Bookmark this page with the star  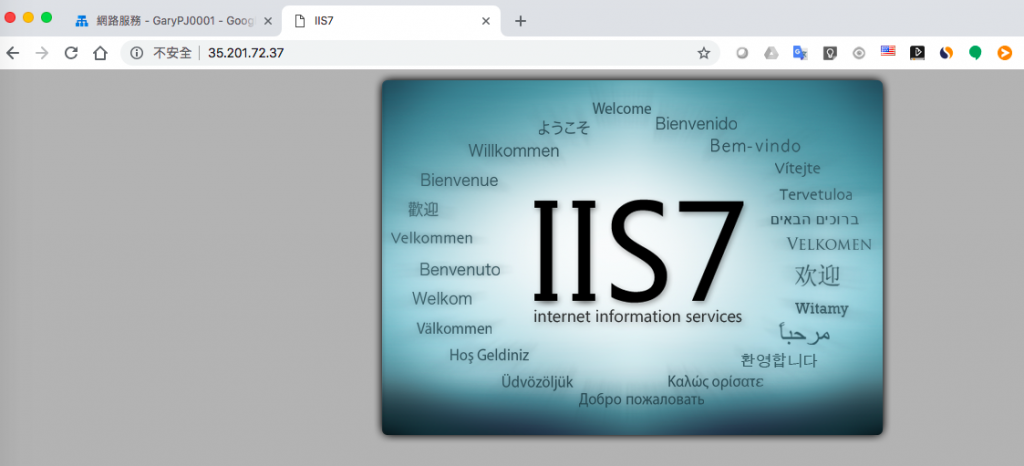click(703, 54)
